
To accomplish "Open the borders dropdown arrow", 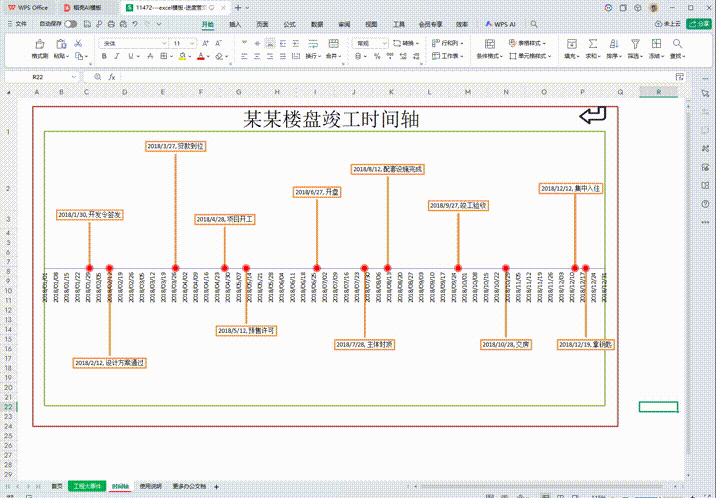I will (171, 57).
